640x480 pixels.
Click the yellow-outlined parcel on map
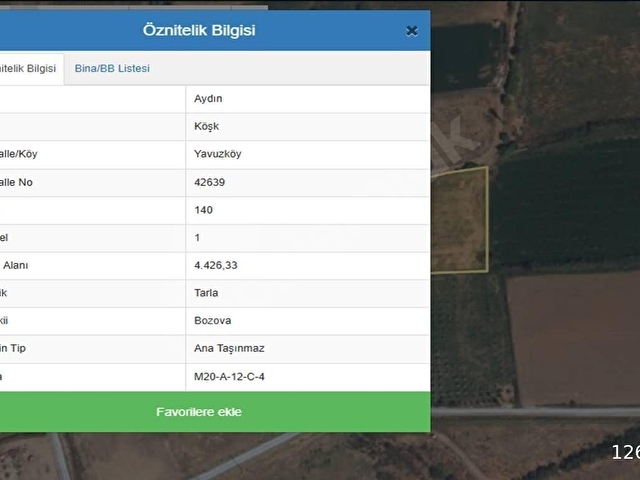click(459, 220)
